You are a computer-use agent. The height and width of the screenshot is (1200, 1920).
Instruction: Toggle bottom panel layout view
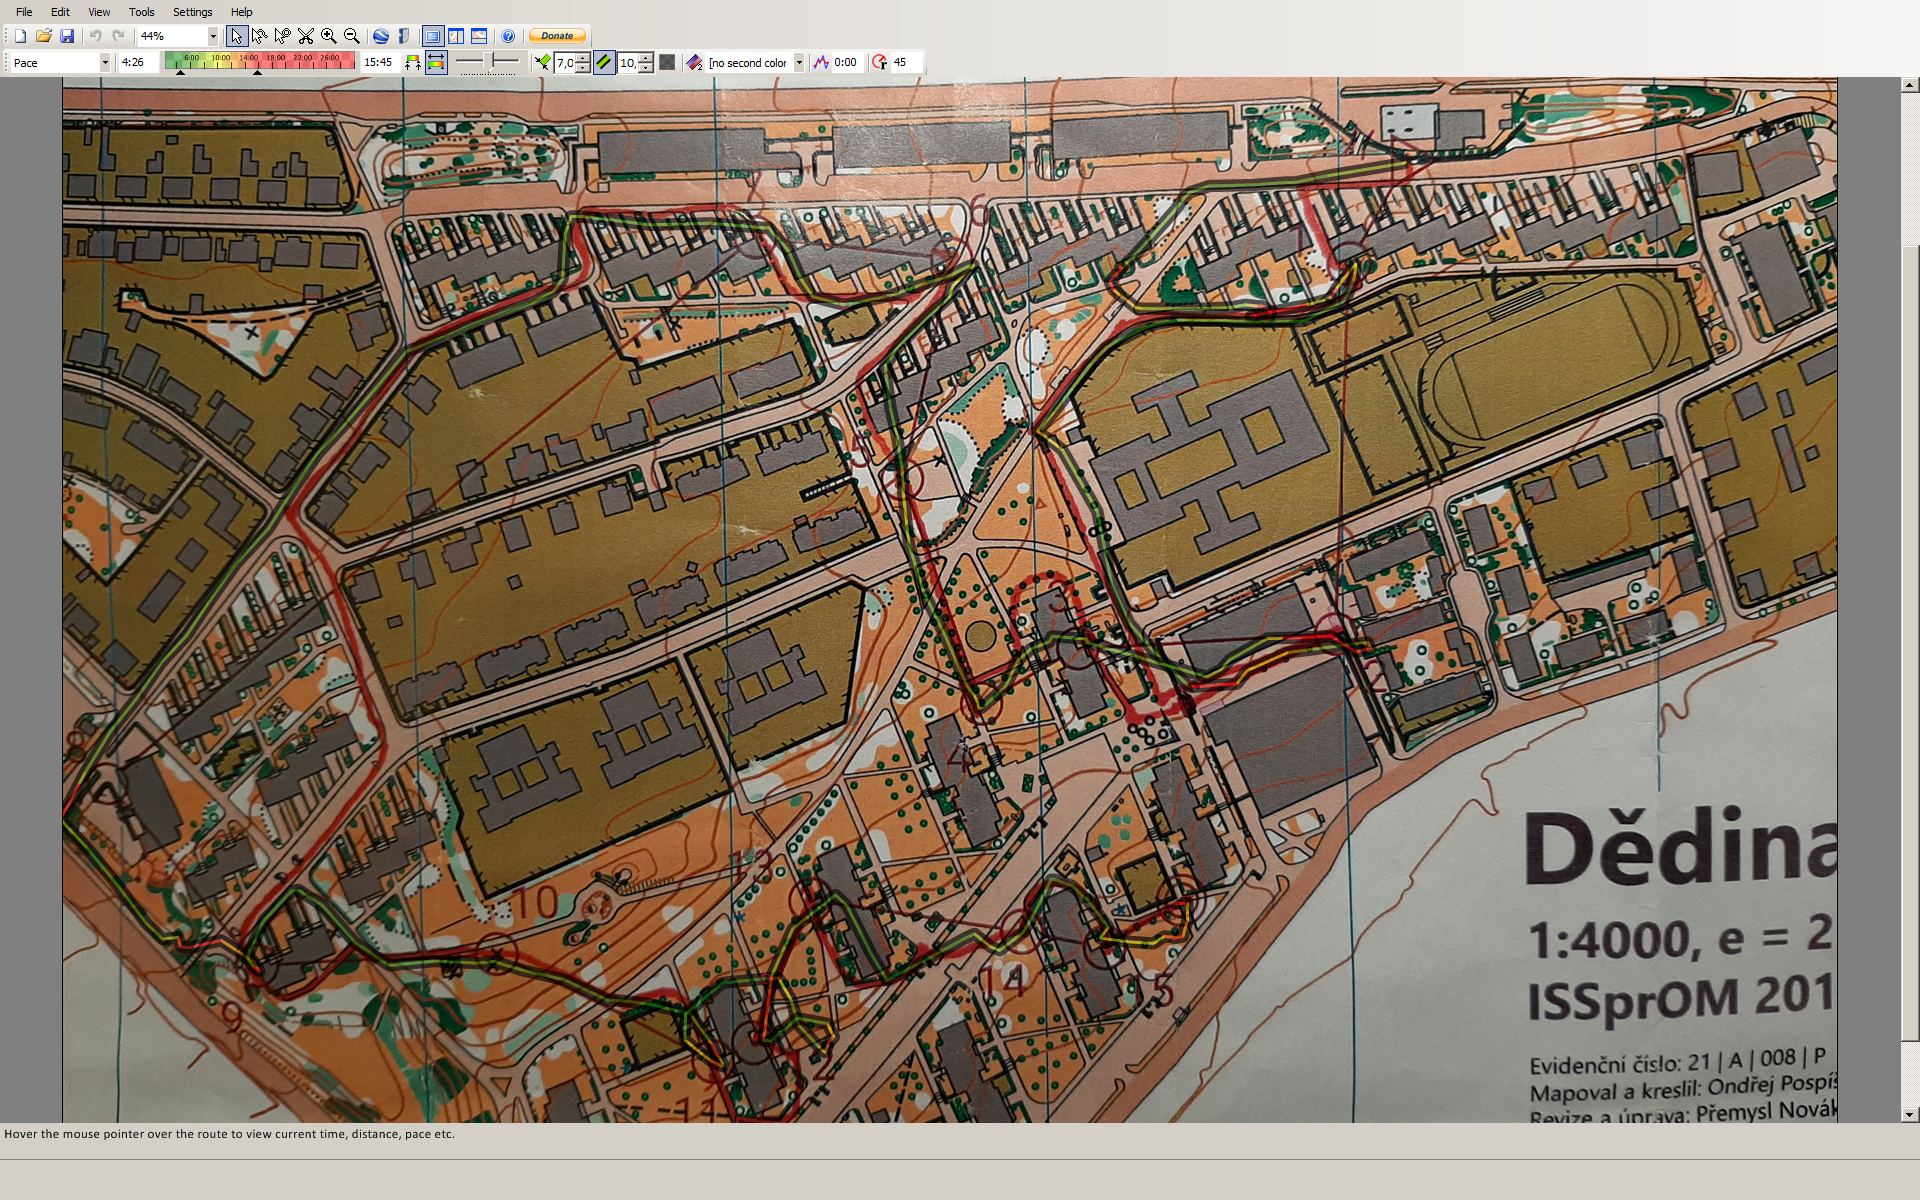[x=479, y=36]
